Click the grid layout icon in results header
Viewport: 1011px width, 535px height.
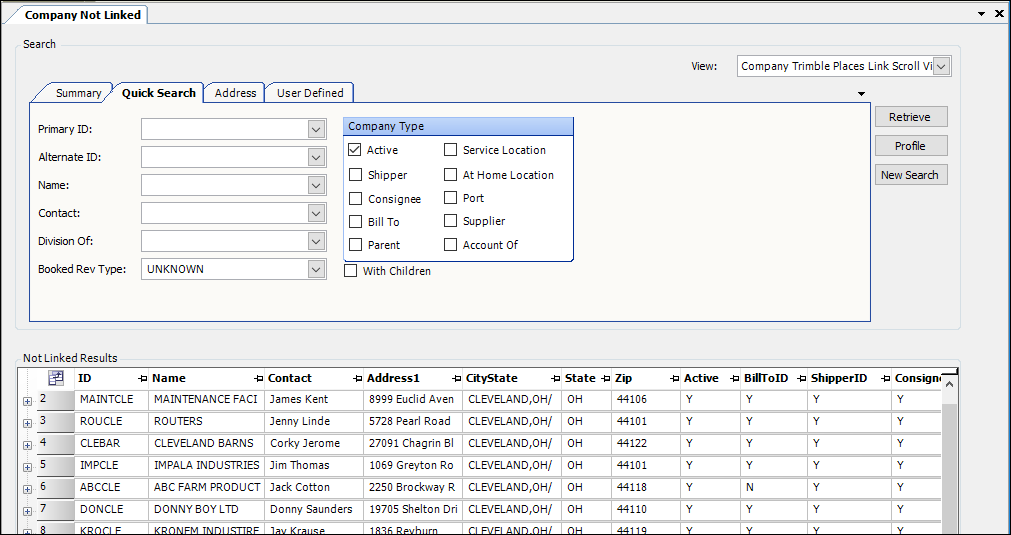pyautogui.click(x=56, y=378)
